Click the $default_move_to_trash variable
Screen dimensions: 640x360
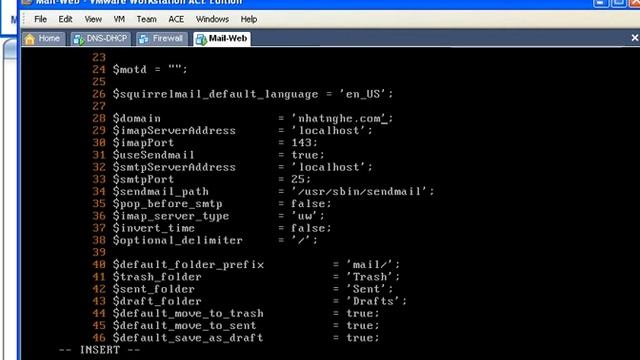[188, 313]
